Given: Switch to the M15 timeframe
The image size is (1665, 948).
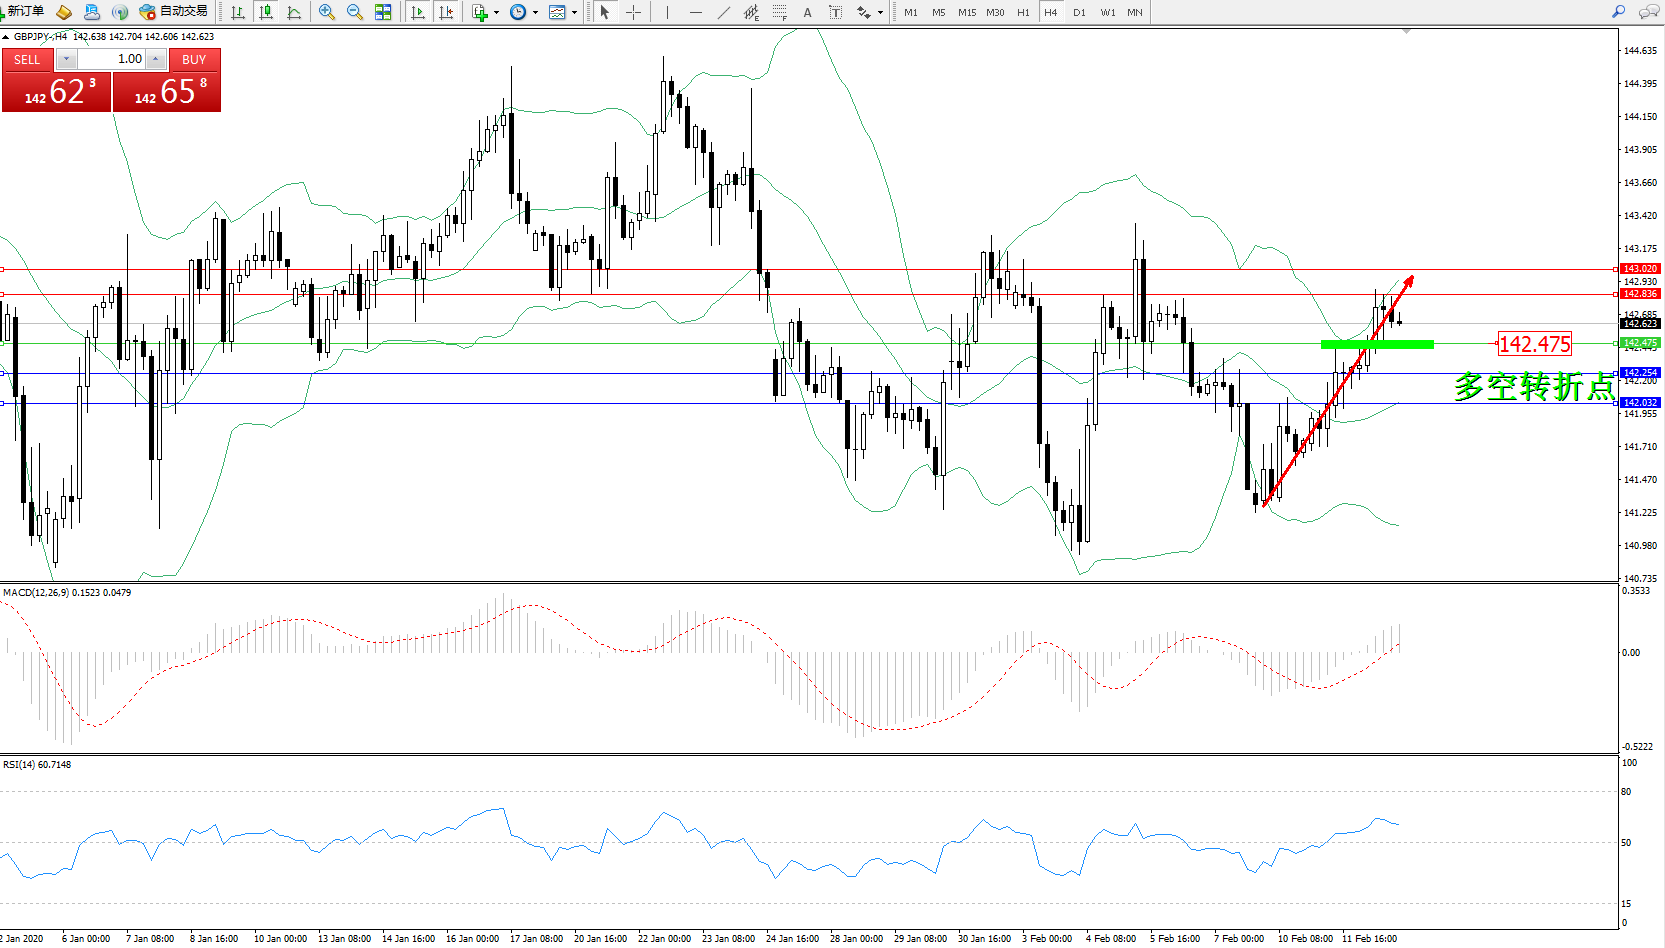Looking at the screenshot, I should pyautogui.click(x=966, y=12).
